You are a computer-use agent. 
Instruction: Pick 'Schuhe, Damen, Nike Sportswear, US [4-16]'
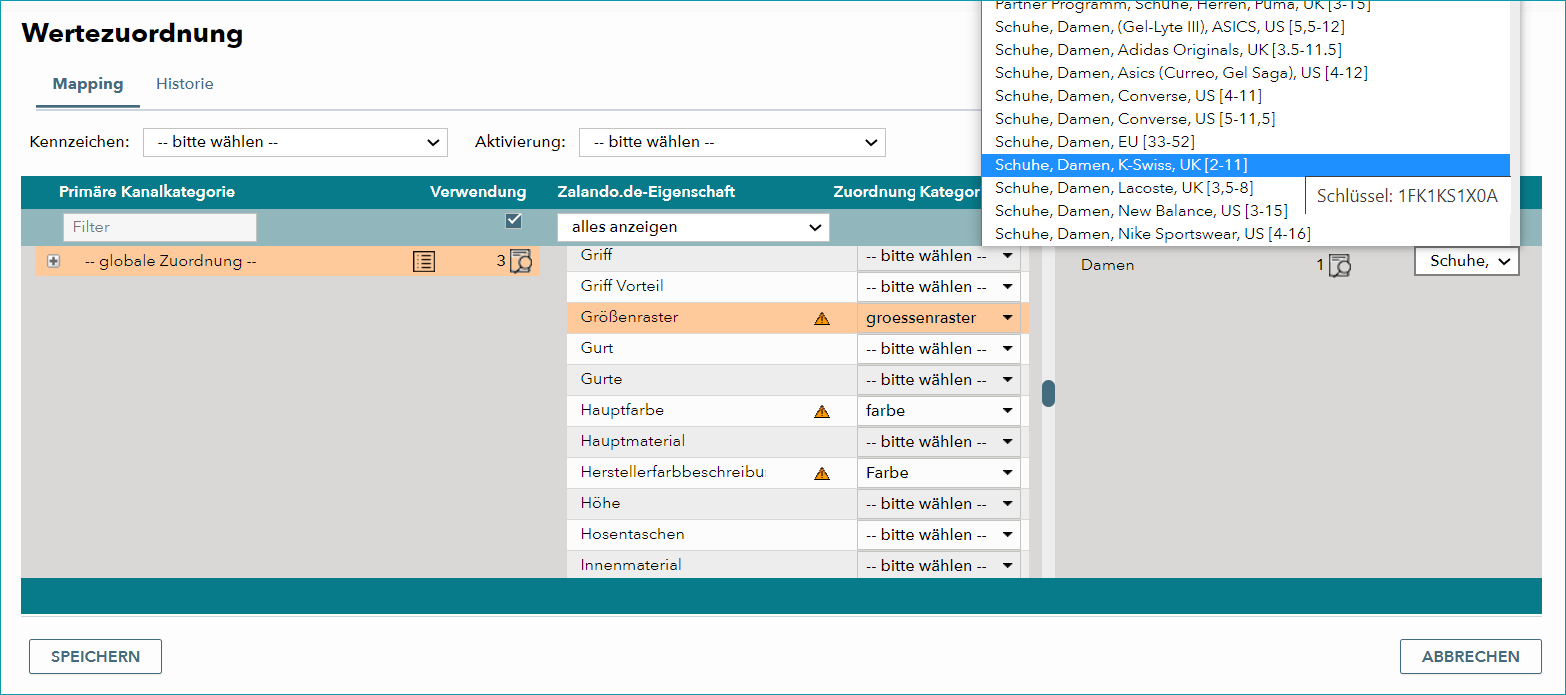(x=1245, y=234)
